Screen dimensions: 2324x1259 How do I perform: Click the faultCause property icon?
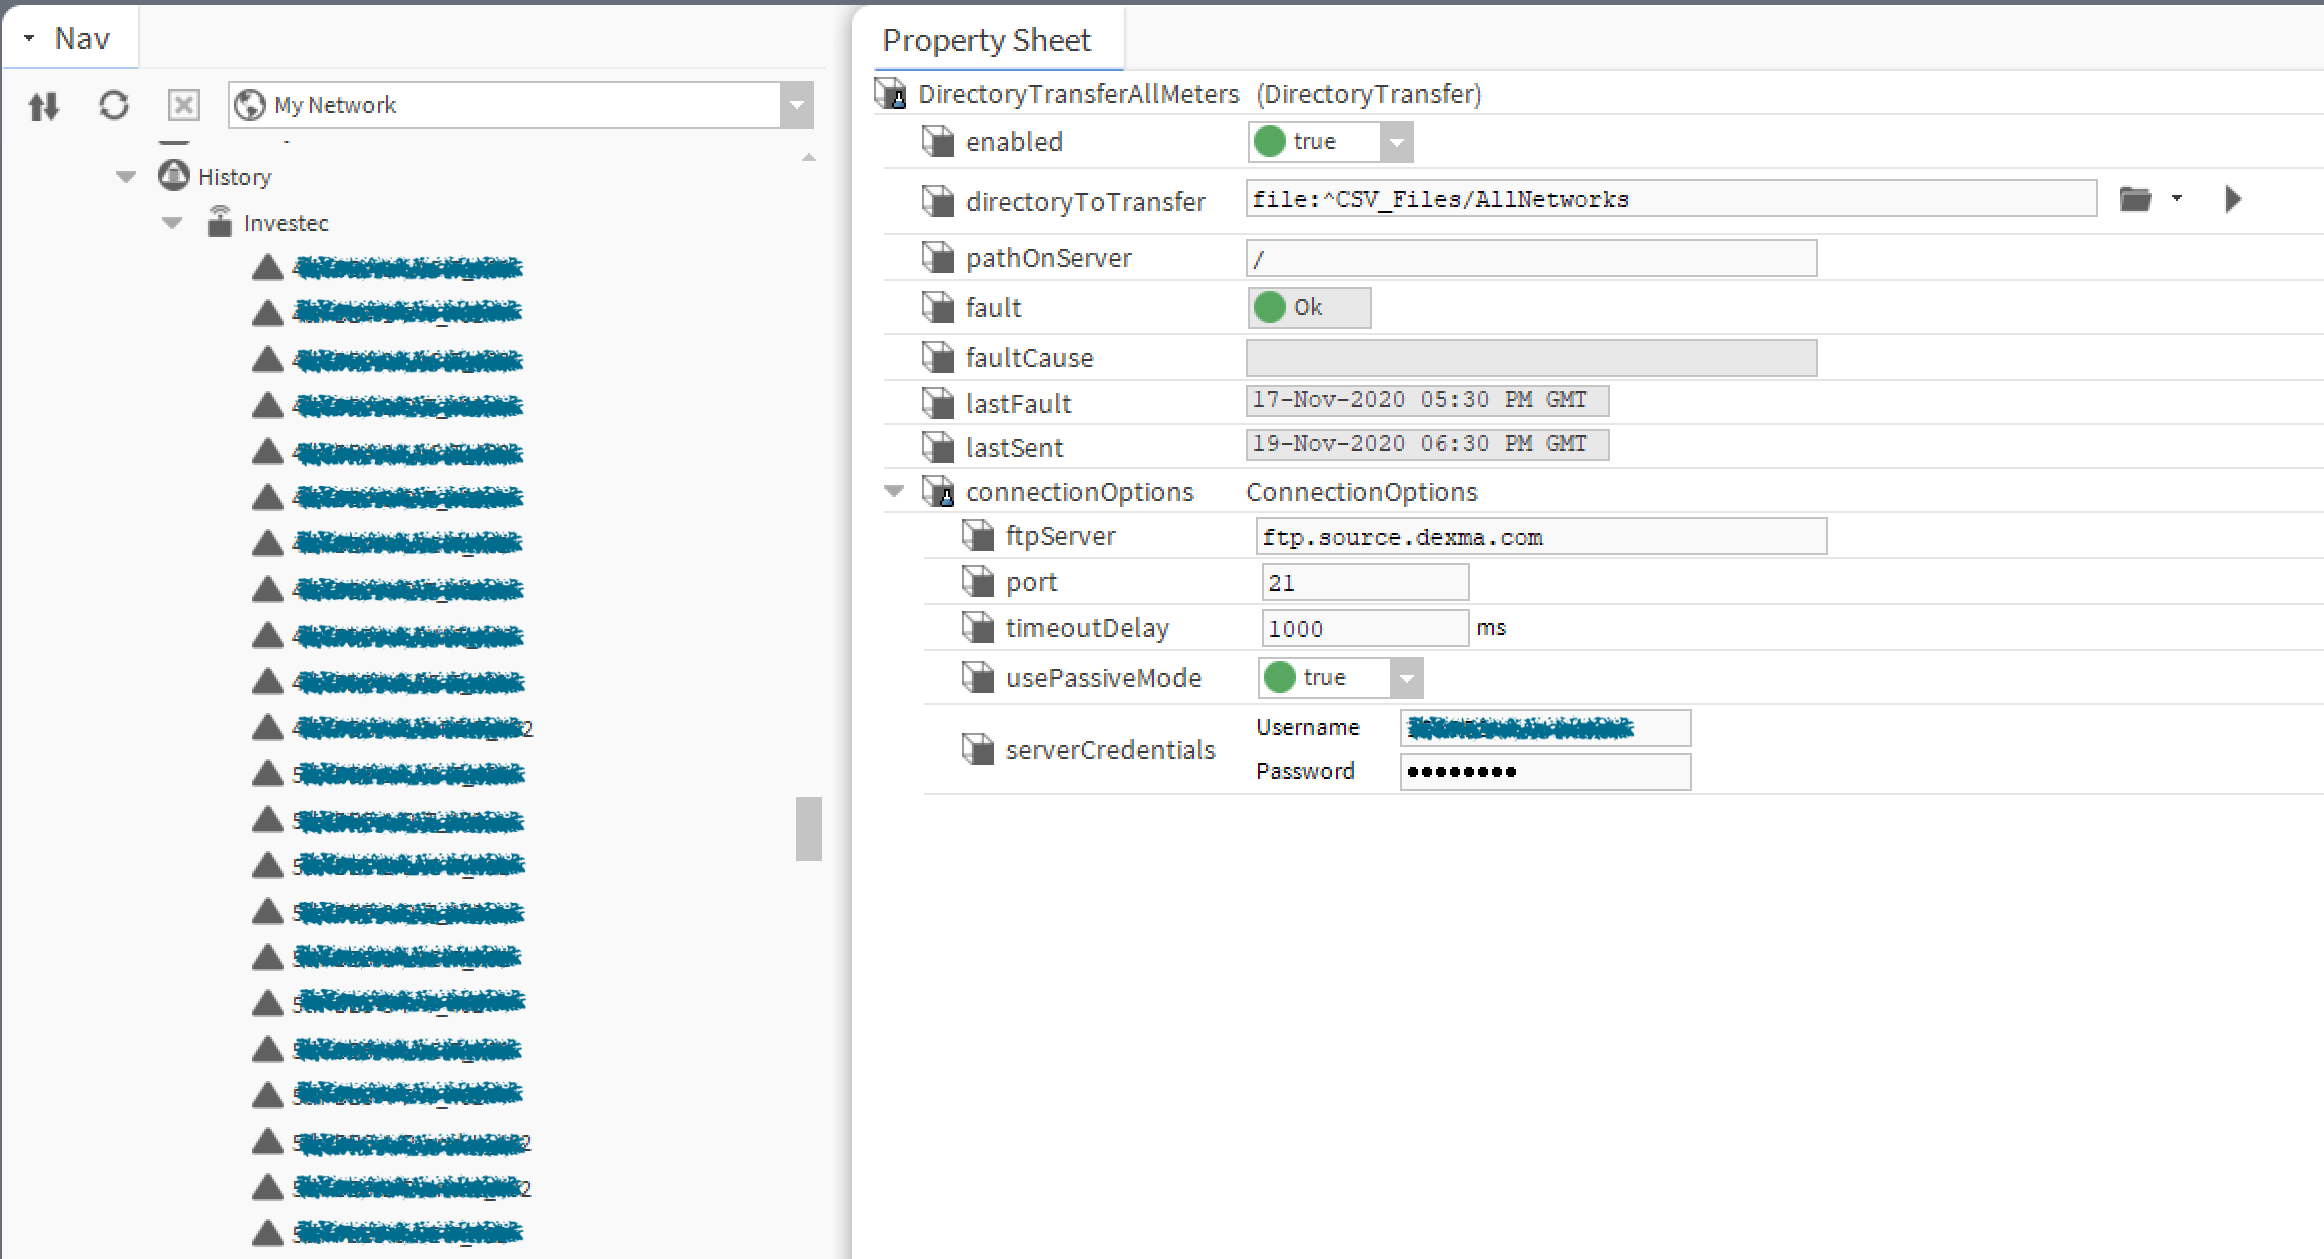tap(938, 357)
